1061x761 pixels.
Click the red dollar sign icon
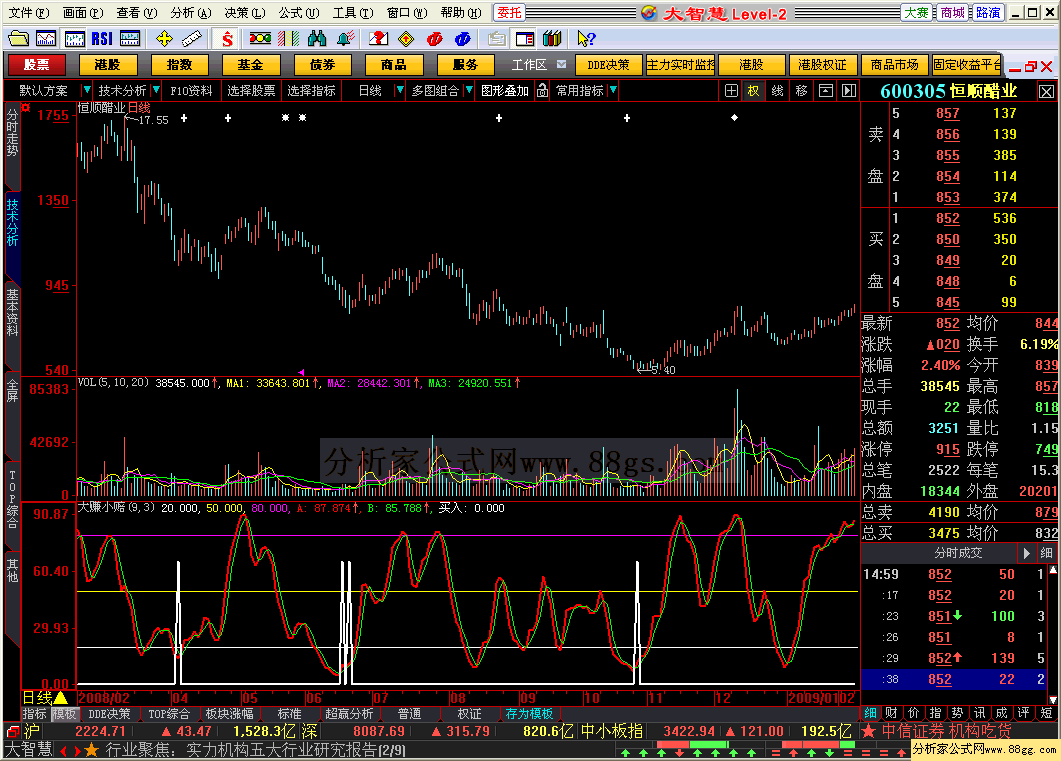coord(227,39)
